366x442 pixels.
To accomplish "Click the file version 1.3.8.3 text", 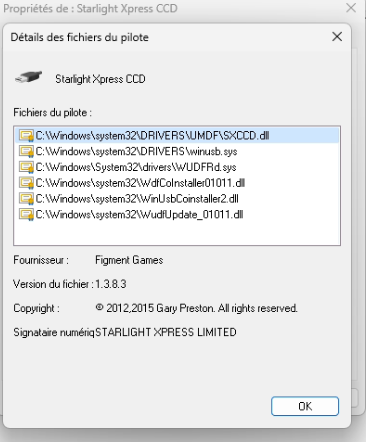I will coord(111,284).
